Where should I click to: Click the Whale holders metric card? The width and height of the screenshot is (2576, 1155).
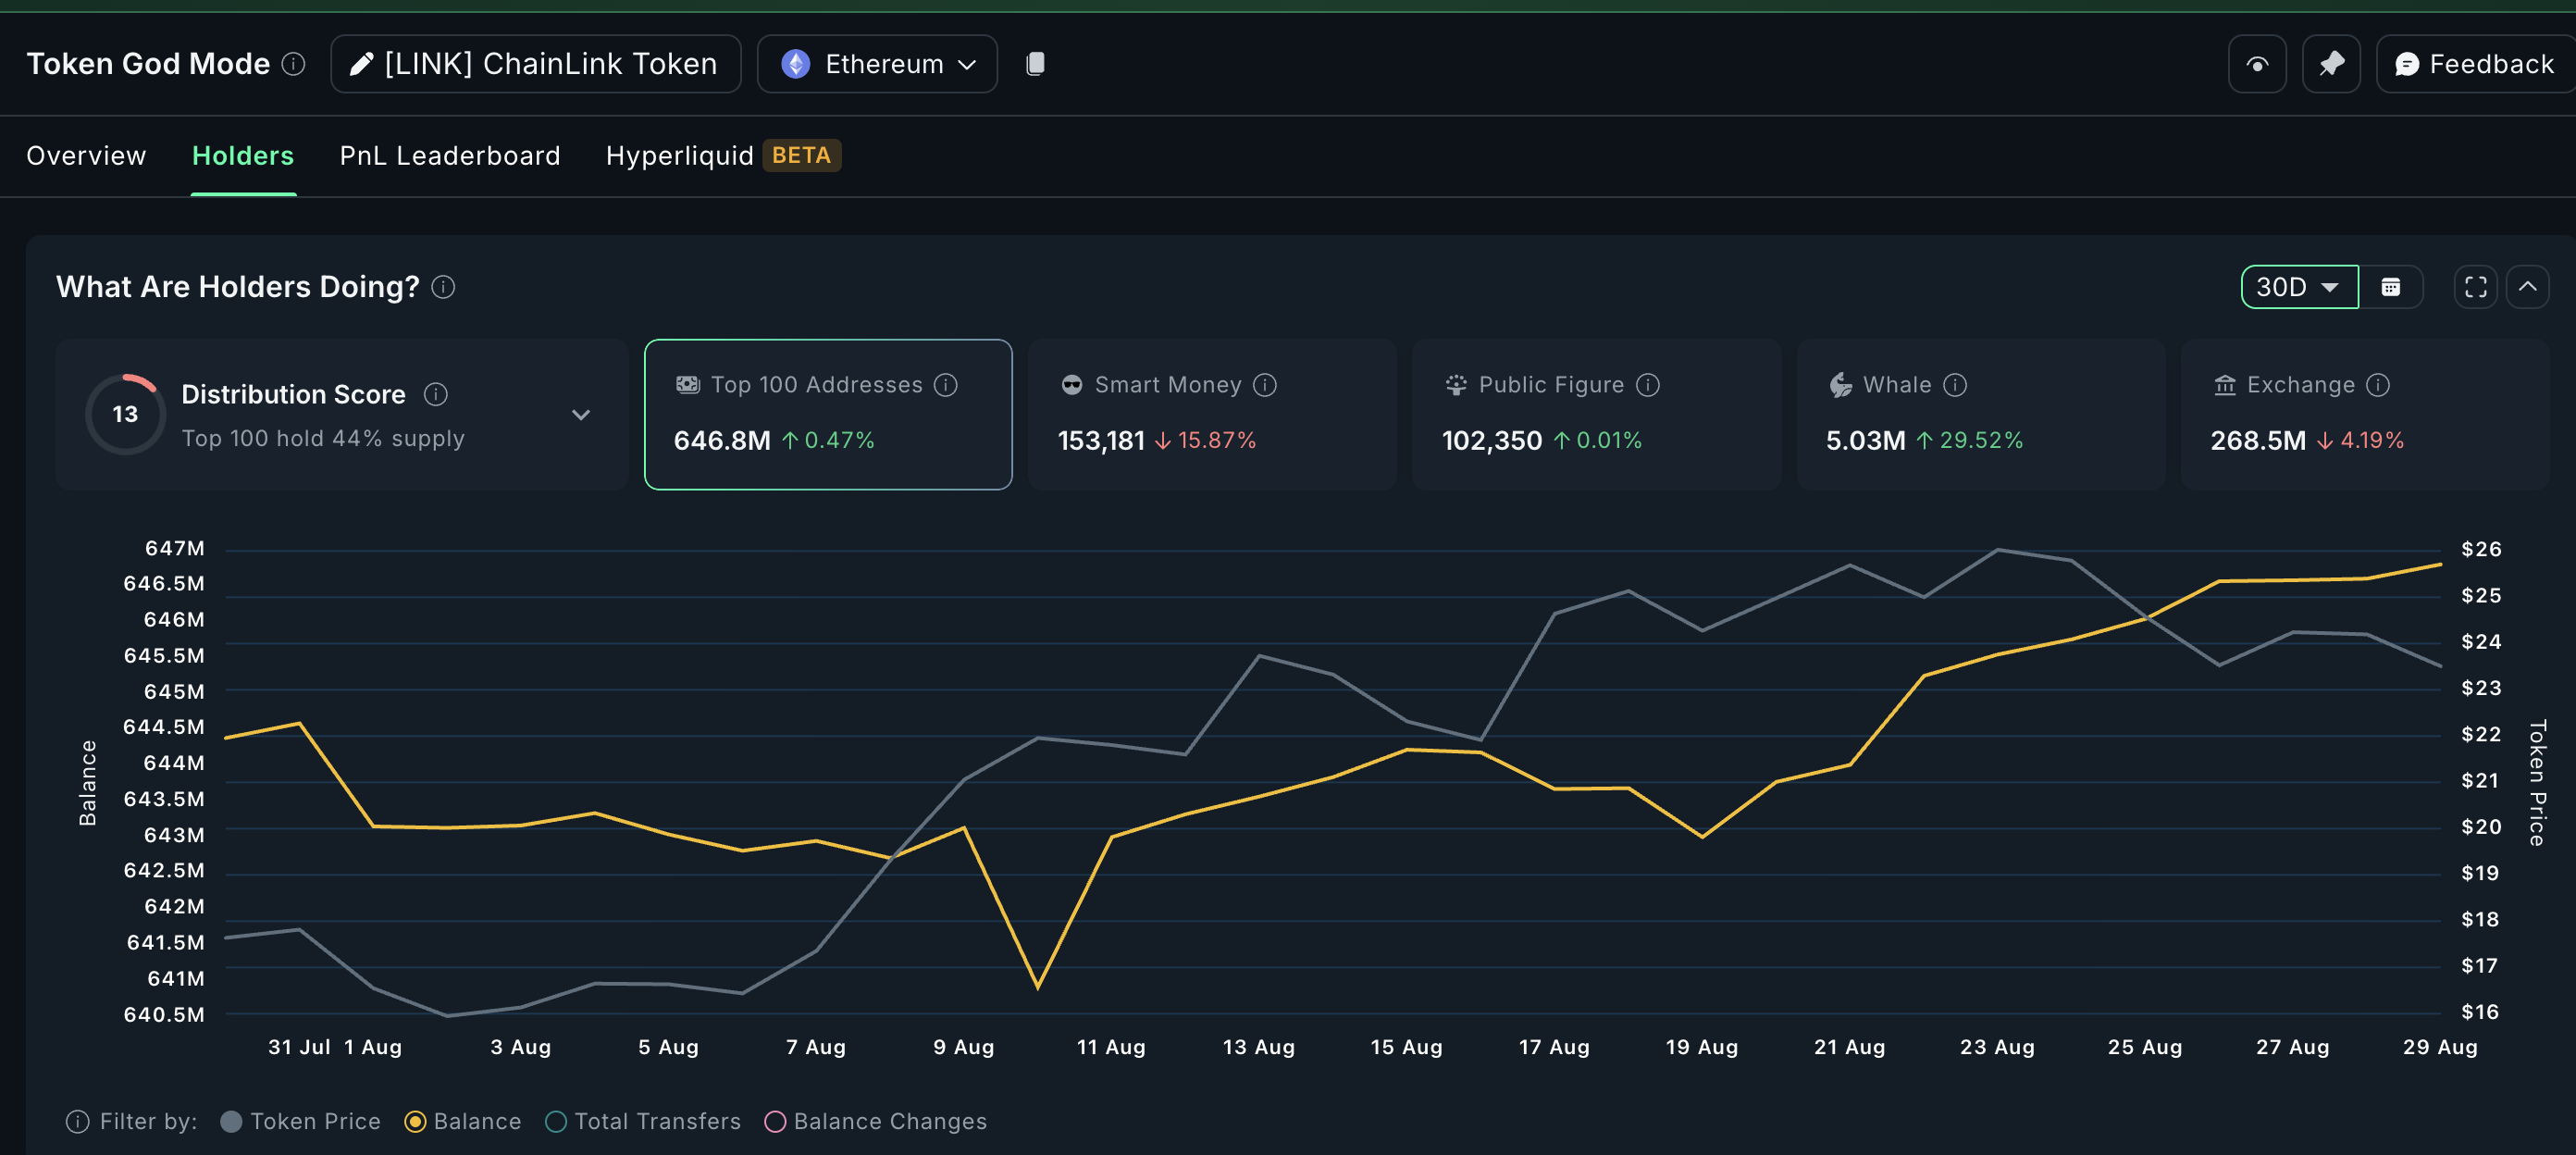(x=1979, y=414)
